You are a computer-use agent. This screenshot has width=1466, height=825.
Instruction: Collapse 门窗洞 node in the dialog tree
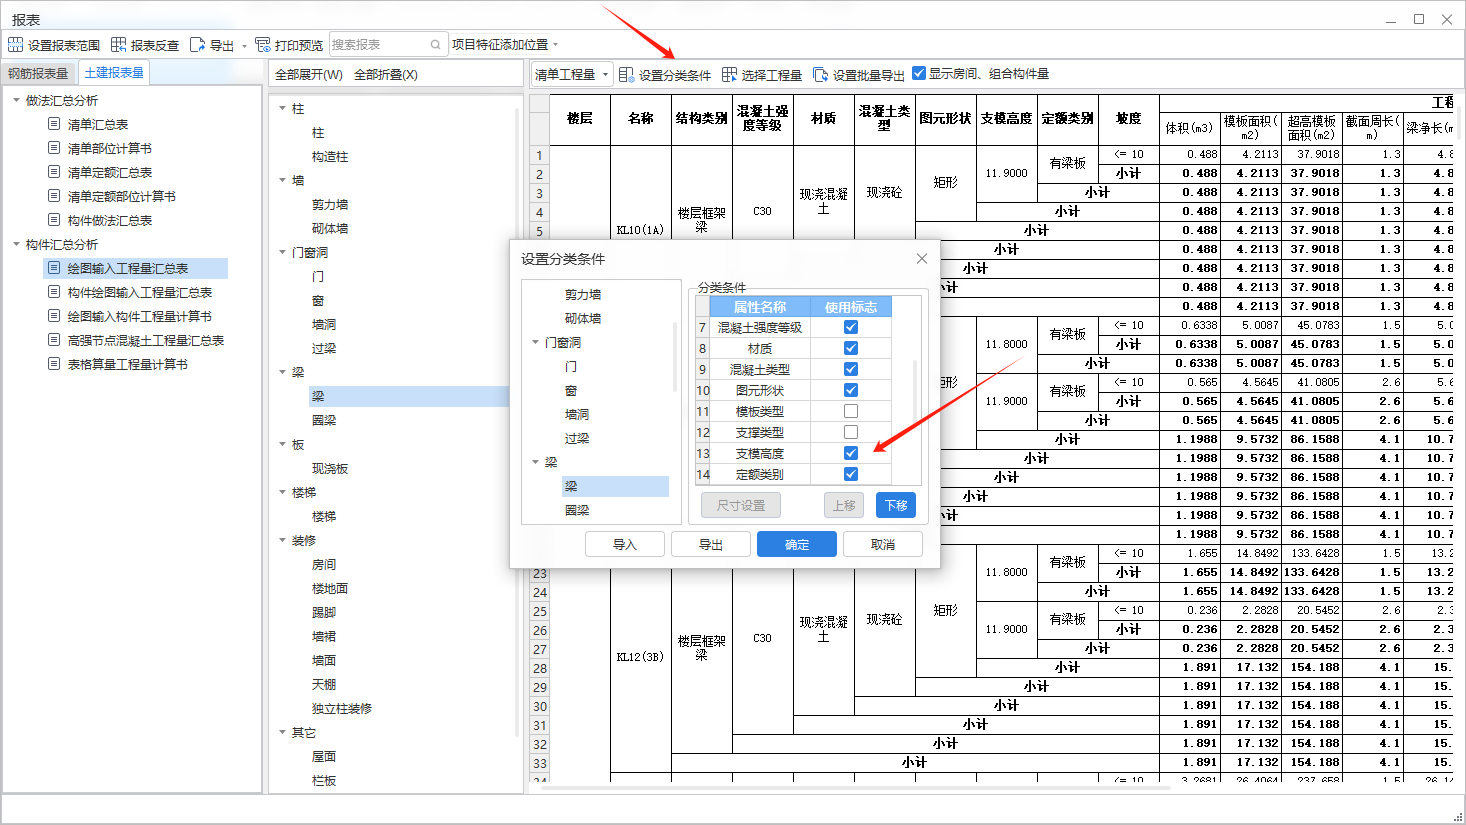[x=535, y=342]
